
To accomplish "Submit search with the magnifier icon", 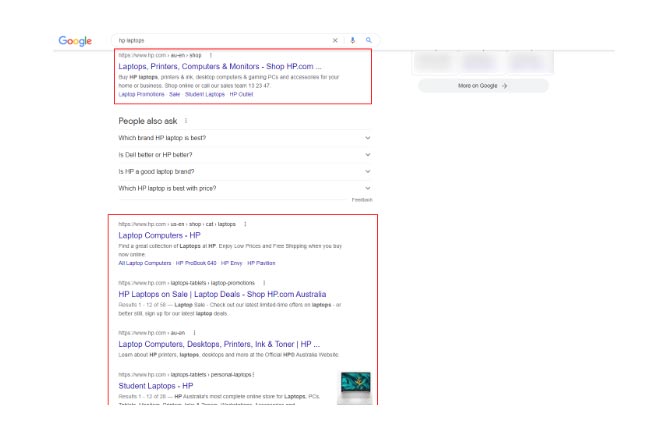I will coord(369,40).
